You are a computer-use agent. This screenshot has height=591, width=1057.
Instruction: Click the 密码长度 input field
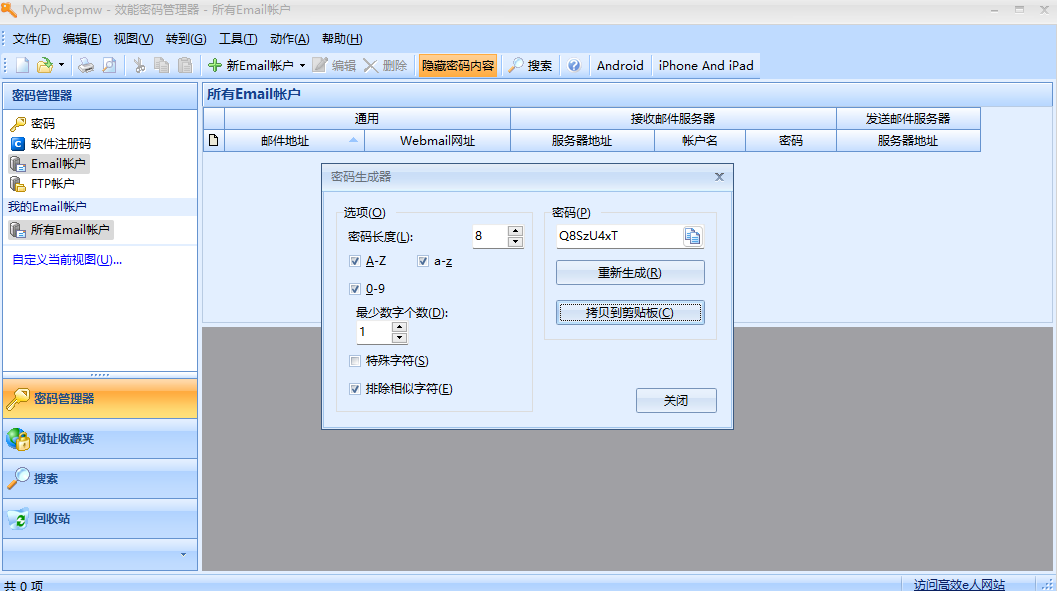pyautogui.click(x=489, y=236)
